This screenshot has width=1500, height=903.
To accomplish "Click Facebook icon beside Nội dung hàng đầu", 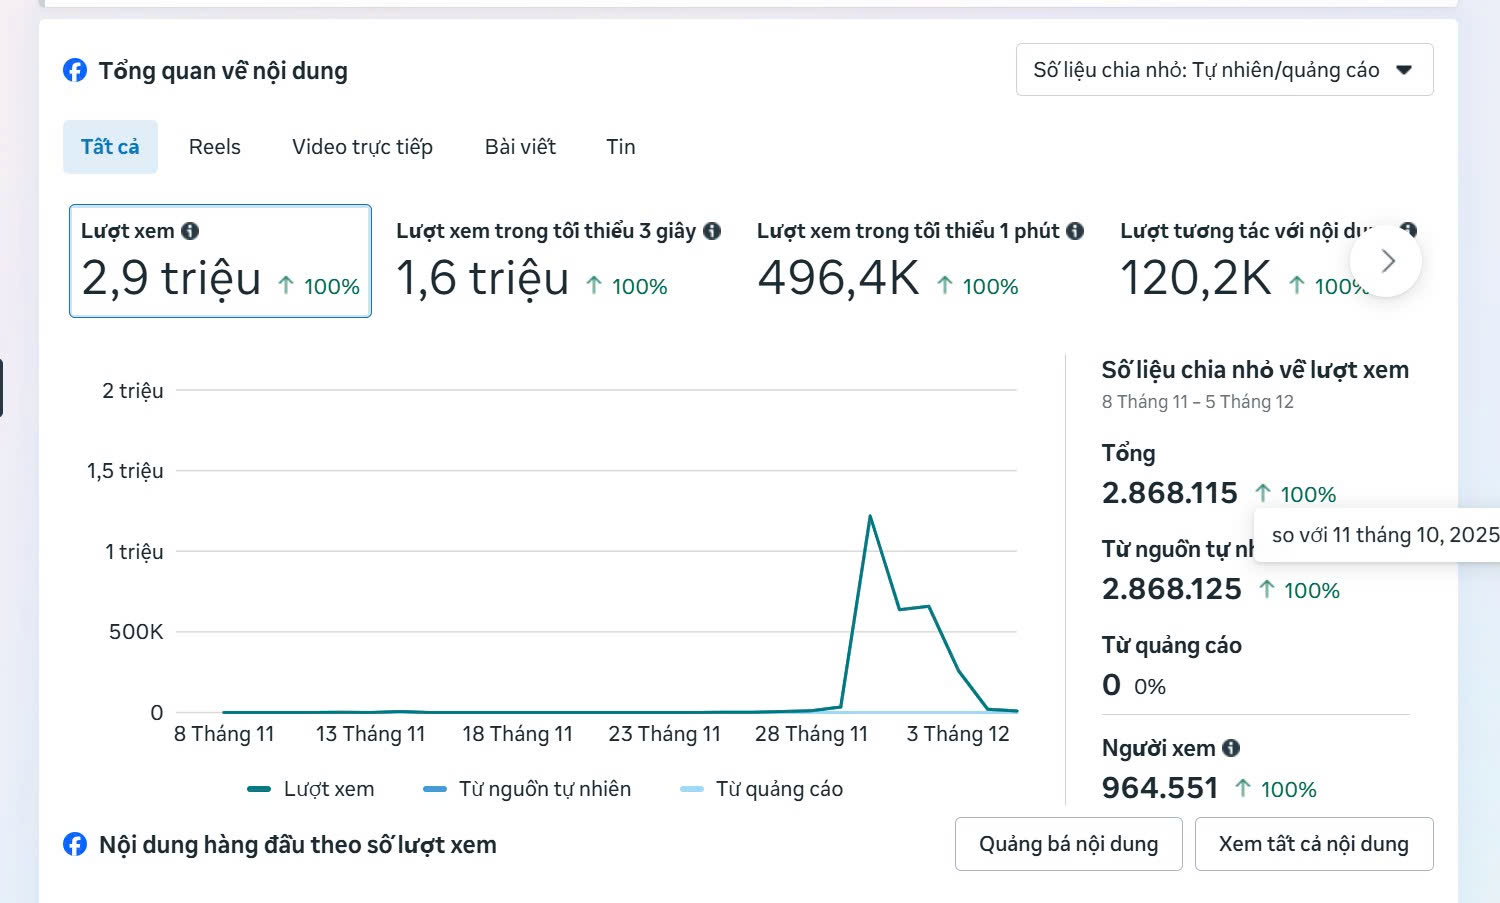I will click(75, 844).
